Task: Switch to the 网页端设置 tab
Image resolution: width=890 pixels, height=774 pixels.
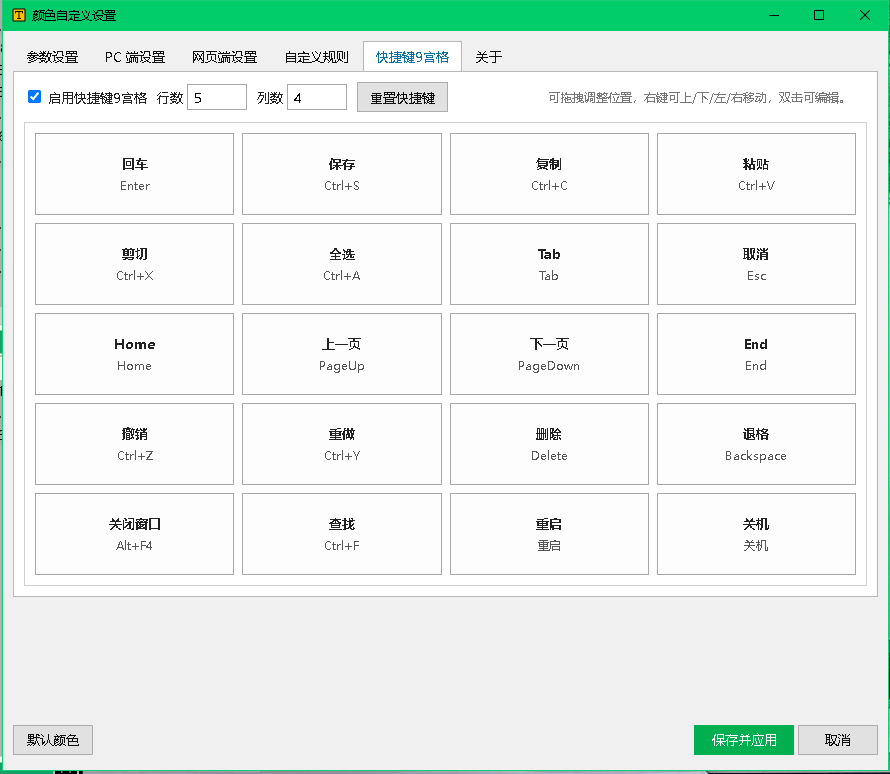Action: (224, 57)
